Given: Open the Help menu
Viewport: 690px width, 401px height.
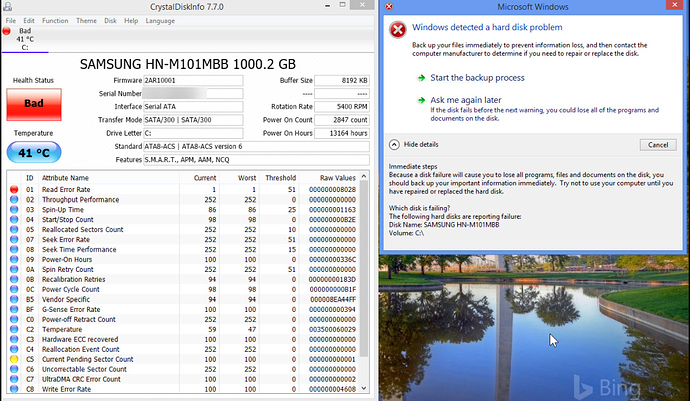Looking at the screenshot, I should coord(131,21).
